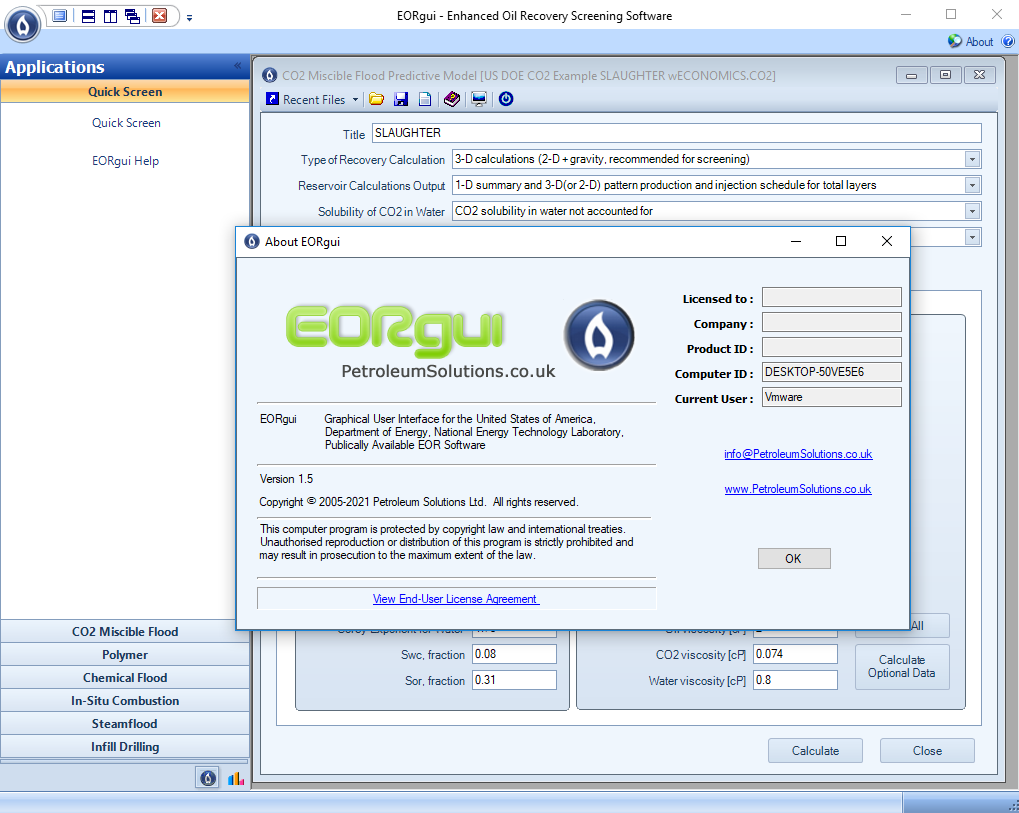Select the EORgui flame icon at sidebar bottom
Image resolution: width=1019 pixels, height=813 pixels.
pyautogui.click(x=207, y=777)
